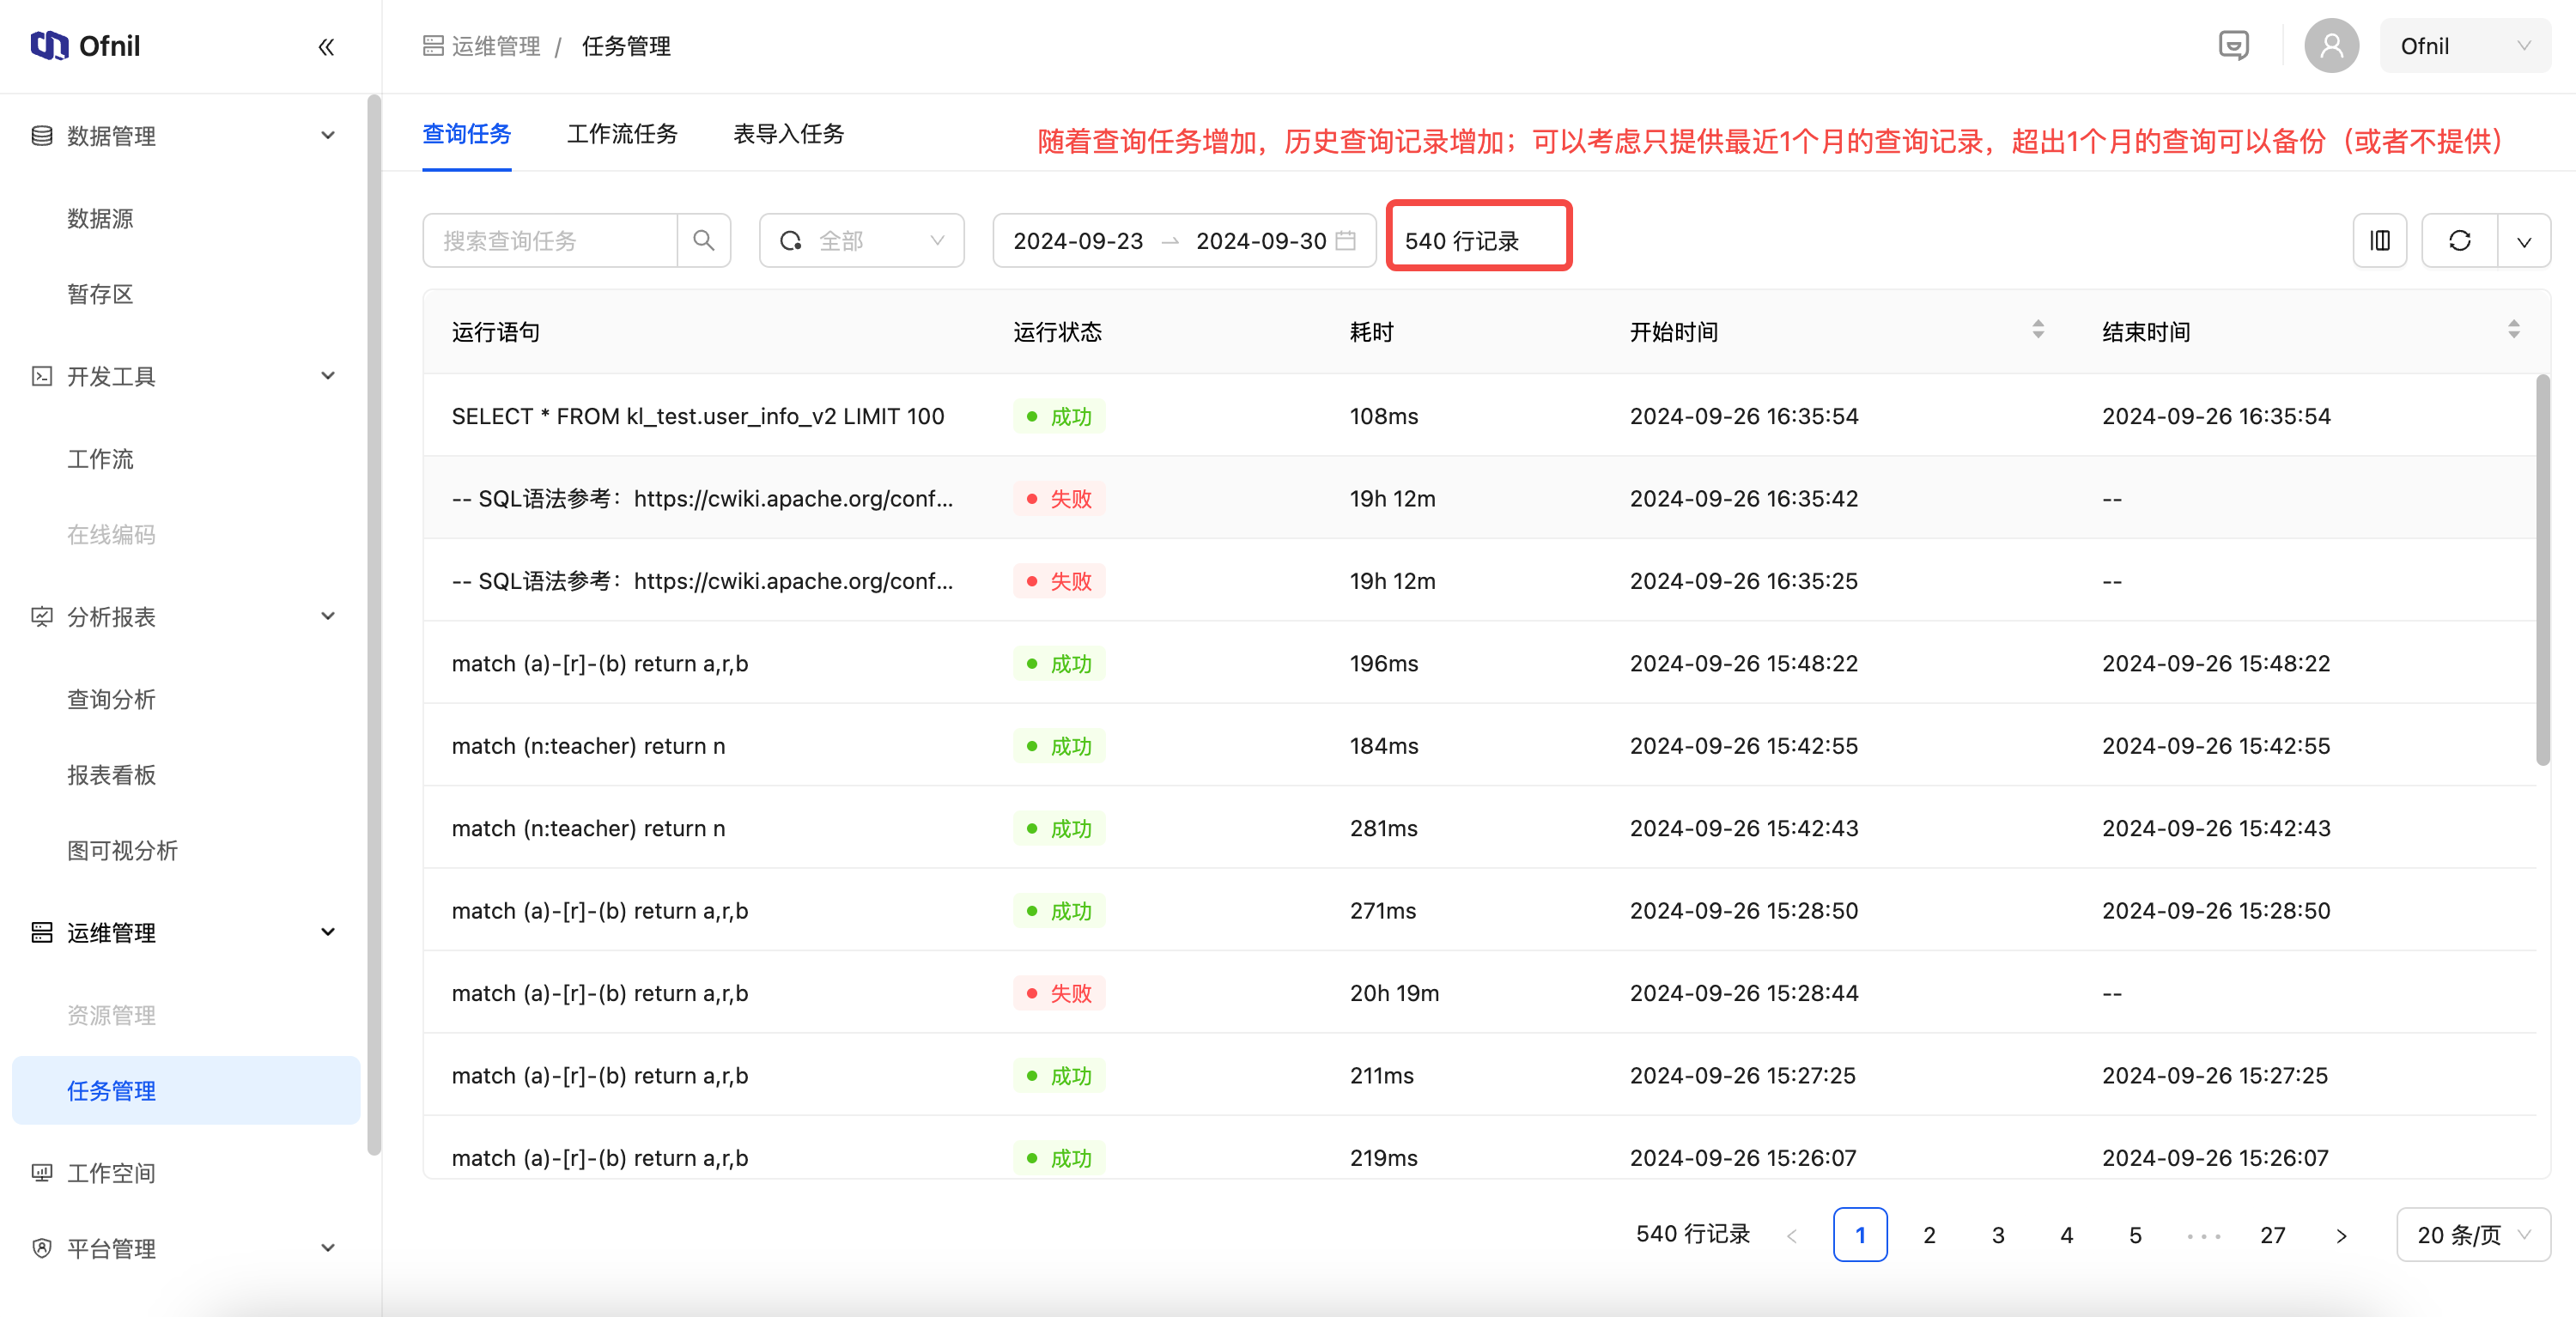Click the 运行语句 column header
This screenshot has height=1317, width=2576.
(x=495, y=332)
